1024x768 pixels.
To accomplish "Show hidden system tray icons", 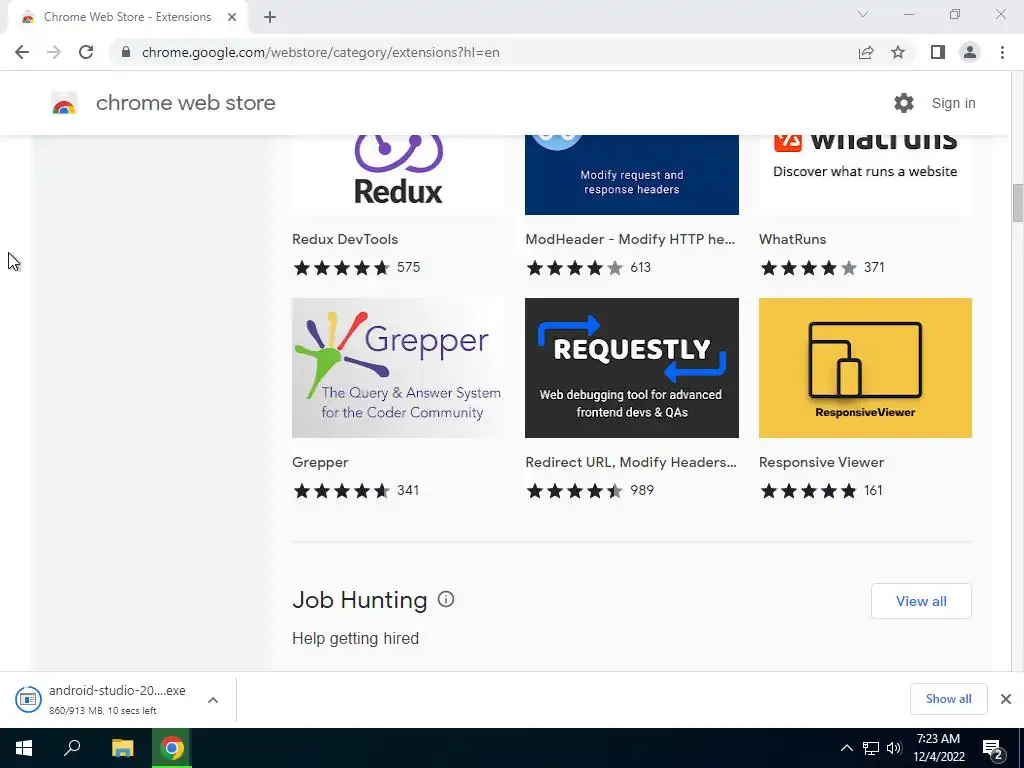I will [x=846, y=748].
